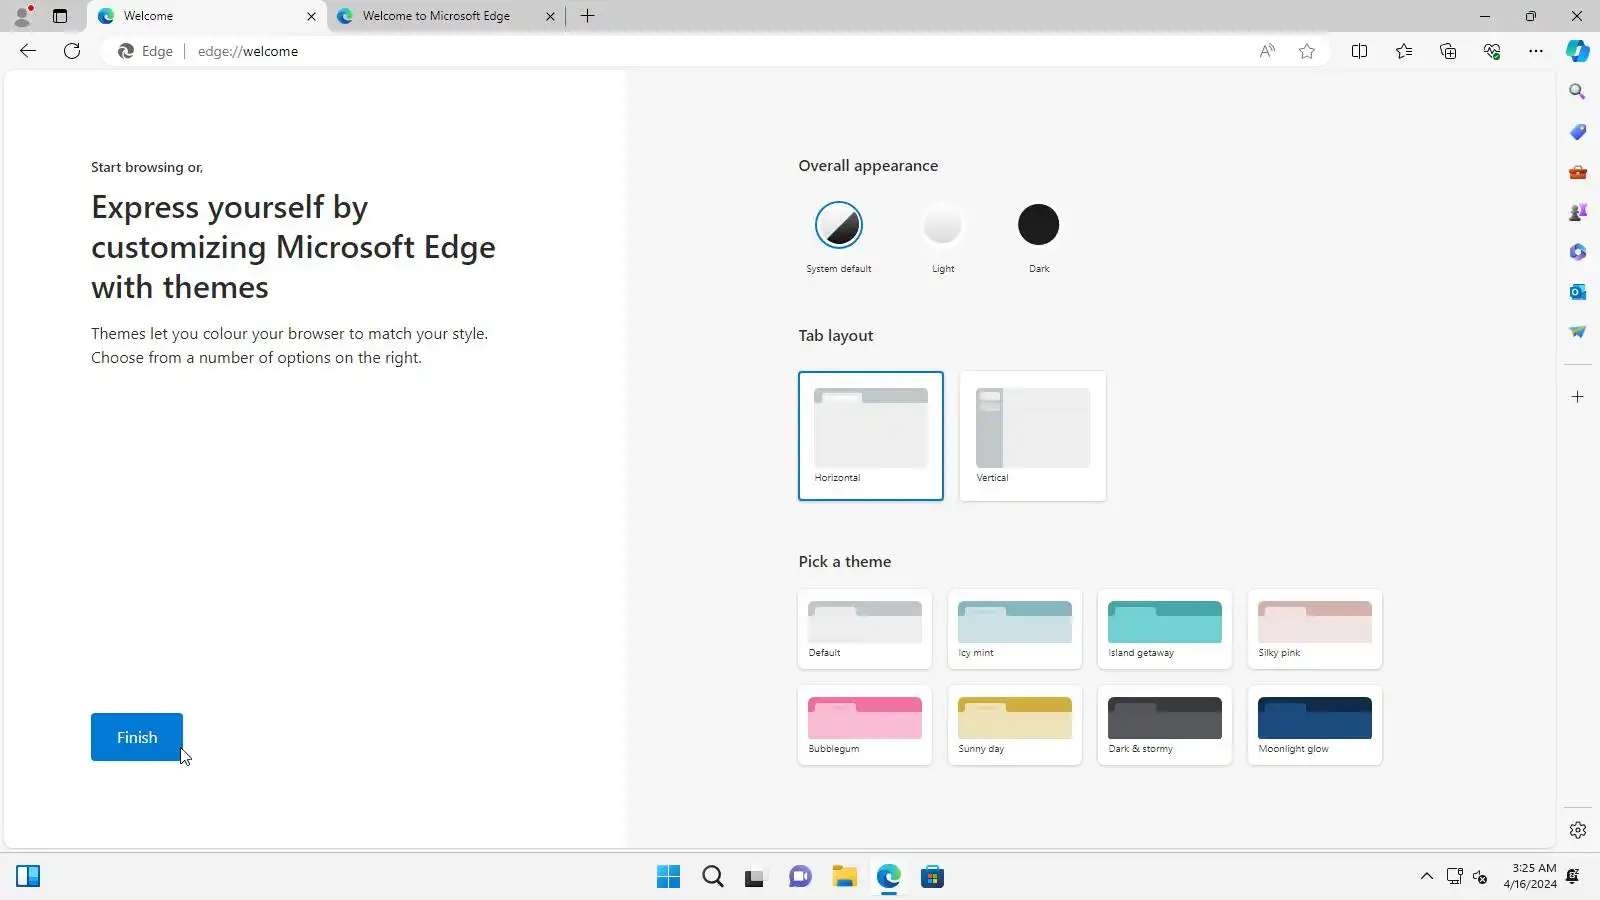
Task: Go back to the previous page
Action: pyautogui.click(x=28, y=51)
